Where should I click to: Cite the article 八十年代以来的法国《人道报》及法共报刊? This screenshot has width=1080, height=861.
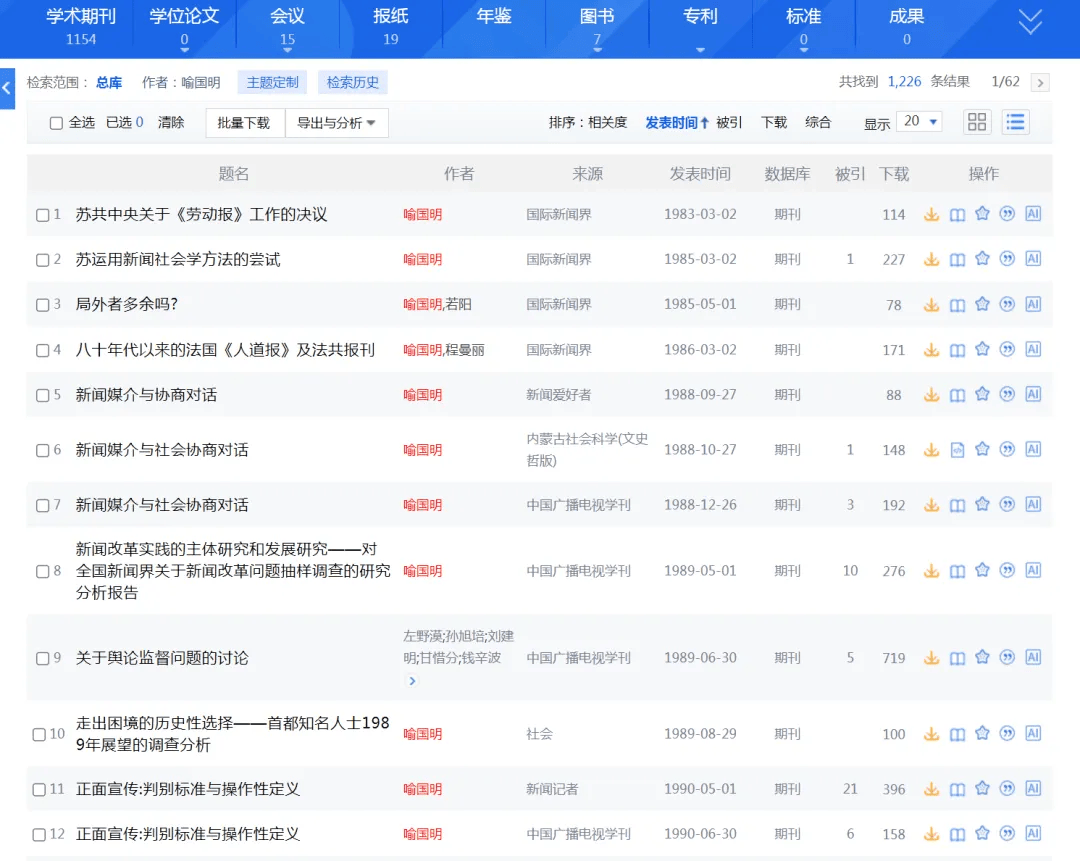1007,350
